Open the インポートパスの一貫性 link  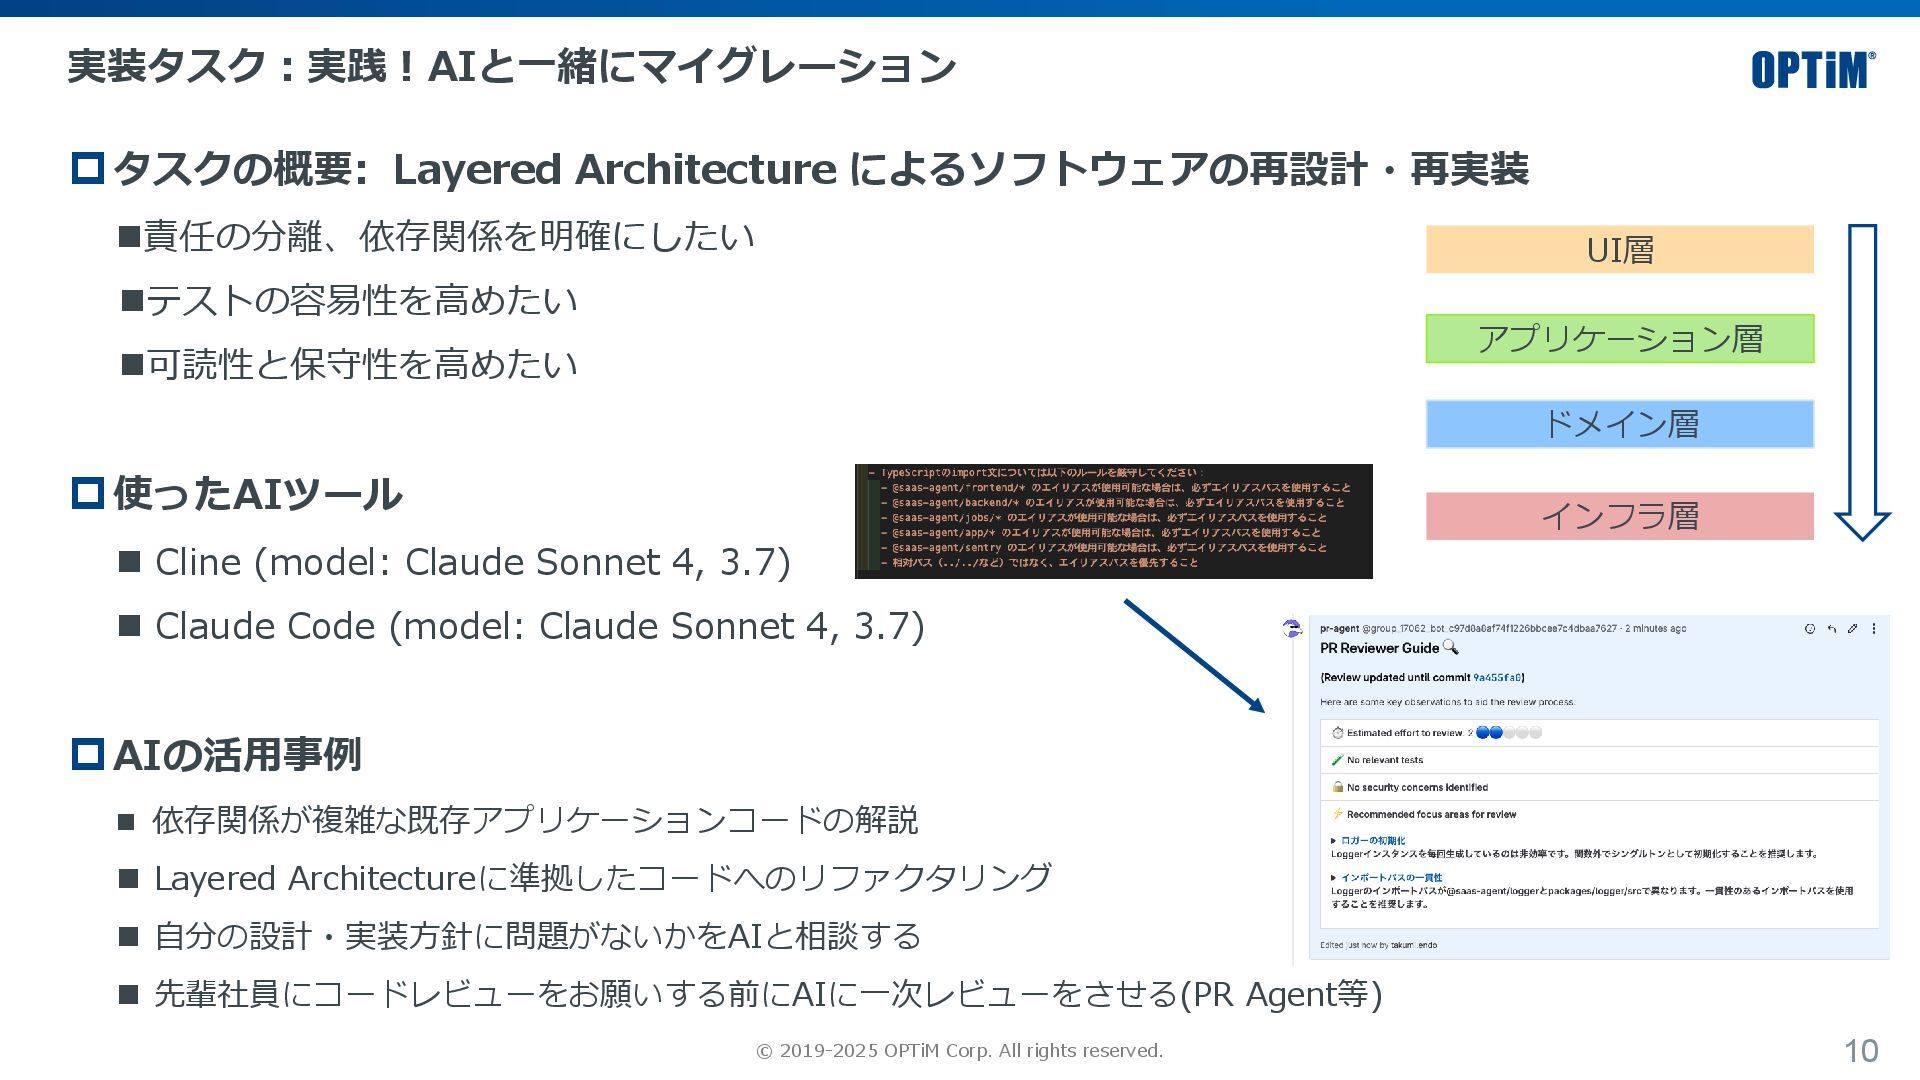click(x=1392, y=878)
